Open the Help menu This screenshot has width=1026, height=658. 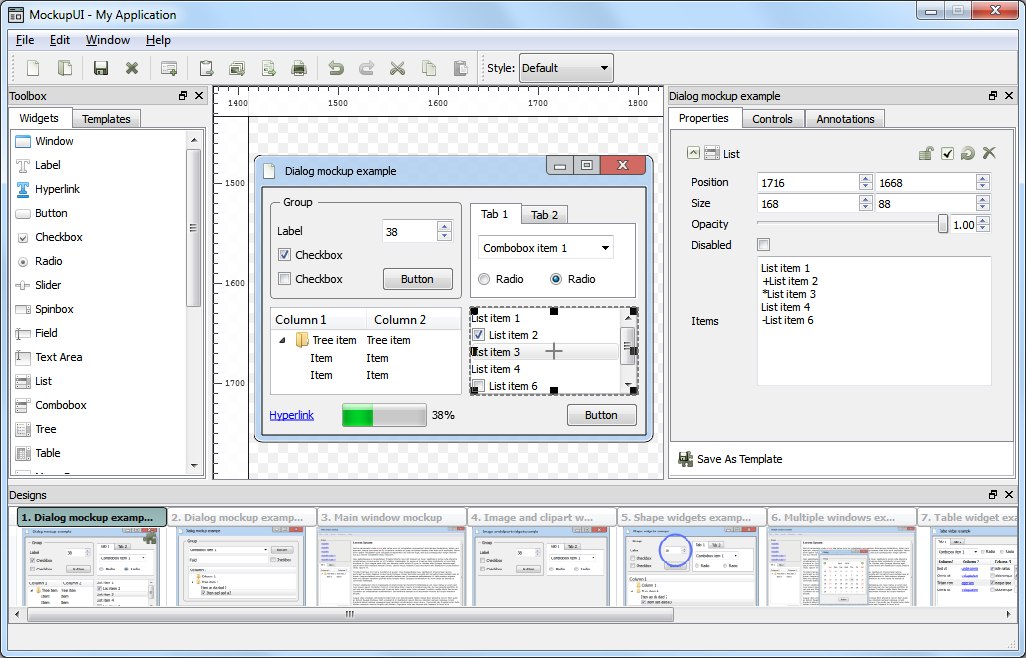158,40
